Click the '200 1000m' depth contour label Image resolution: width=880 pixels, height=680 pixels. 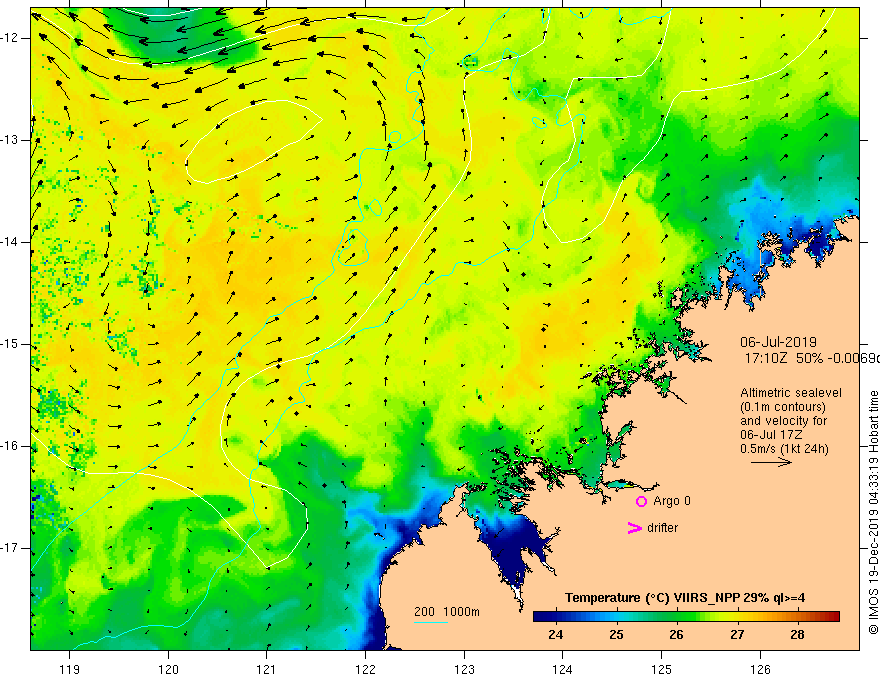447,612
